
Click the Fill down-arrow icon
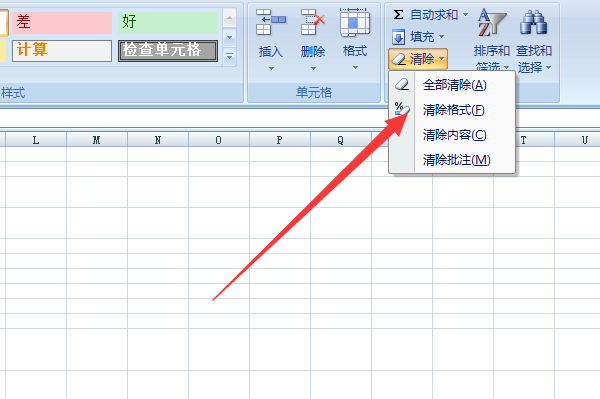(398, 37)
